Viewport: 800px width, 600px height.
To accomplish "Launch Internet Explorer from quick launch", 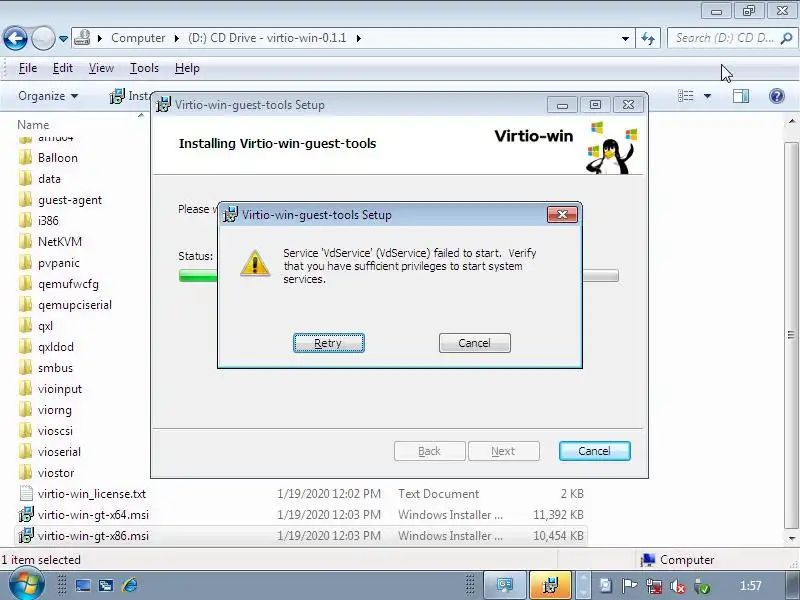I will [130, 585].
